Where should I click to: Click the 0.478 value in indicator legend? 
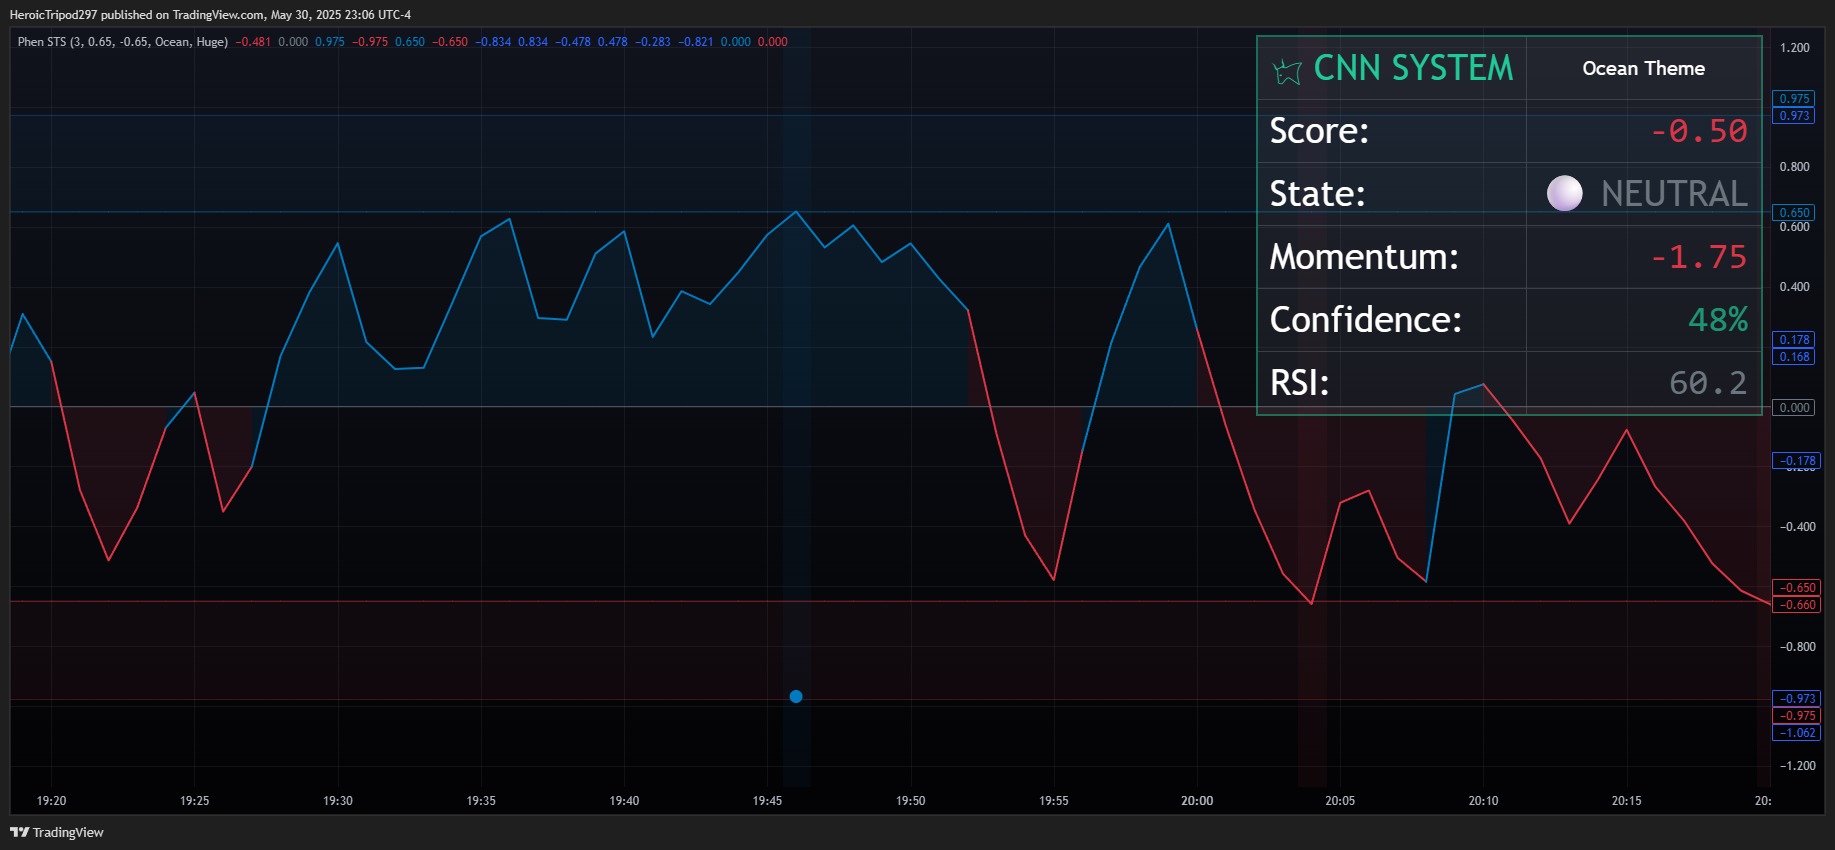613,42
